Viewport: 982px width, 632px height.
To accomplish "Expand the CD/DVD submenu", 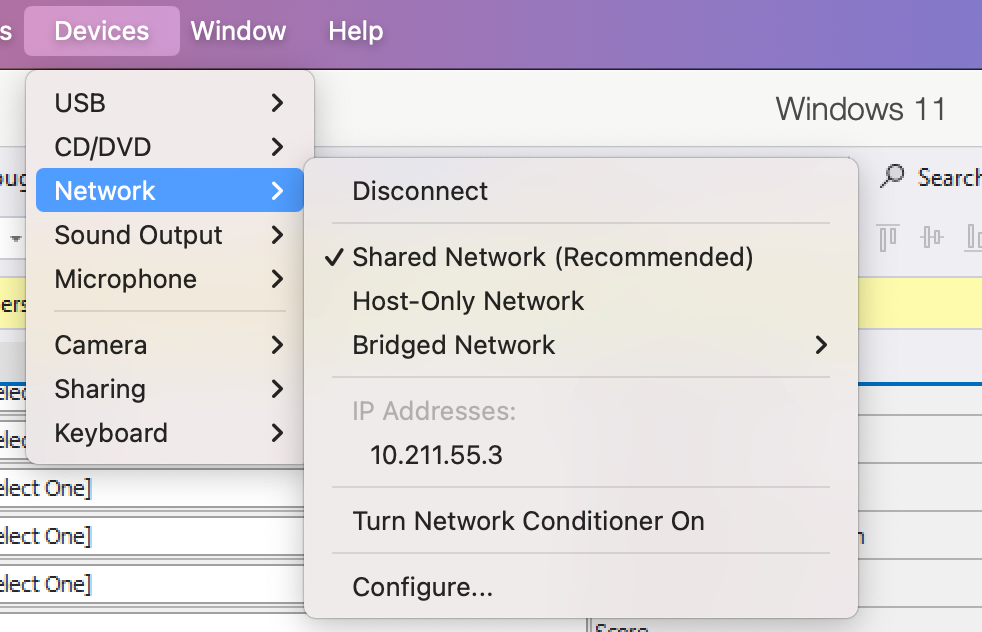I will [170, 147].
